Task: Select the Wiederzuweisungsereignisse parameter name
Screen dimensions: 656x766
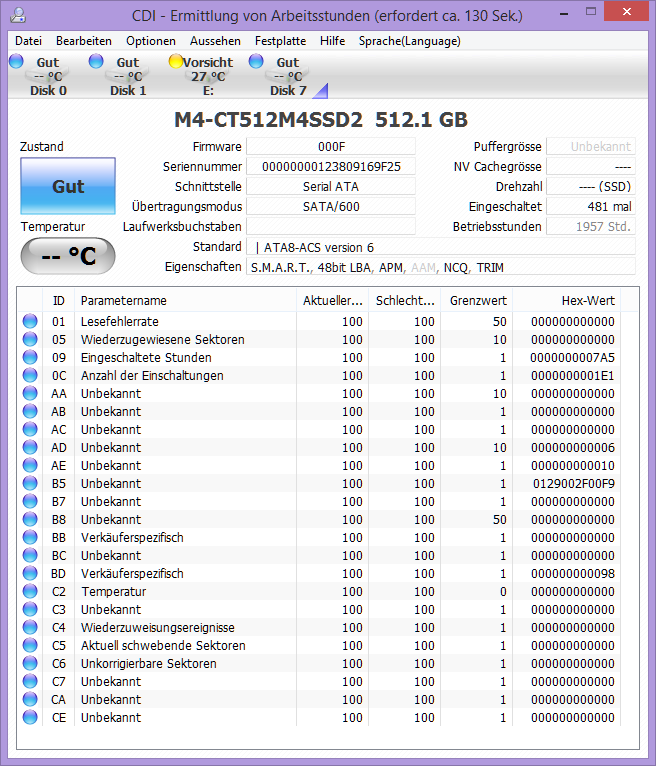Action: click(158, 628)
